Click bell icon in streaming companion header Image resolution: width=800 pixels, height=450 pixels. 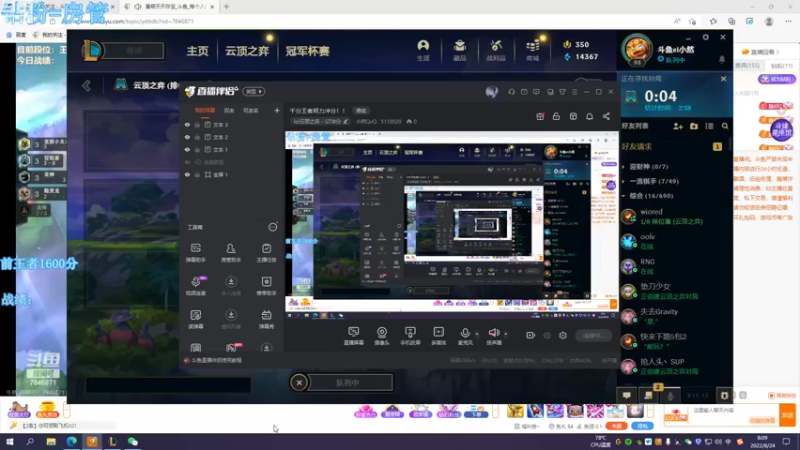(x=589, y=117)
